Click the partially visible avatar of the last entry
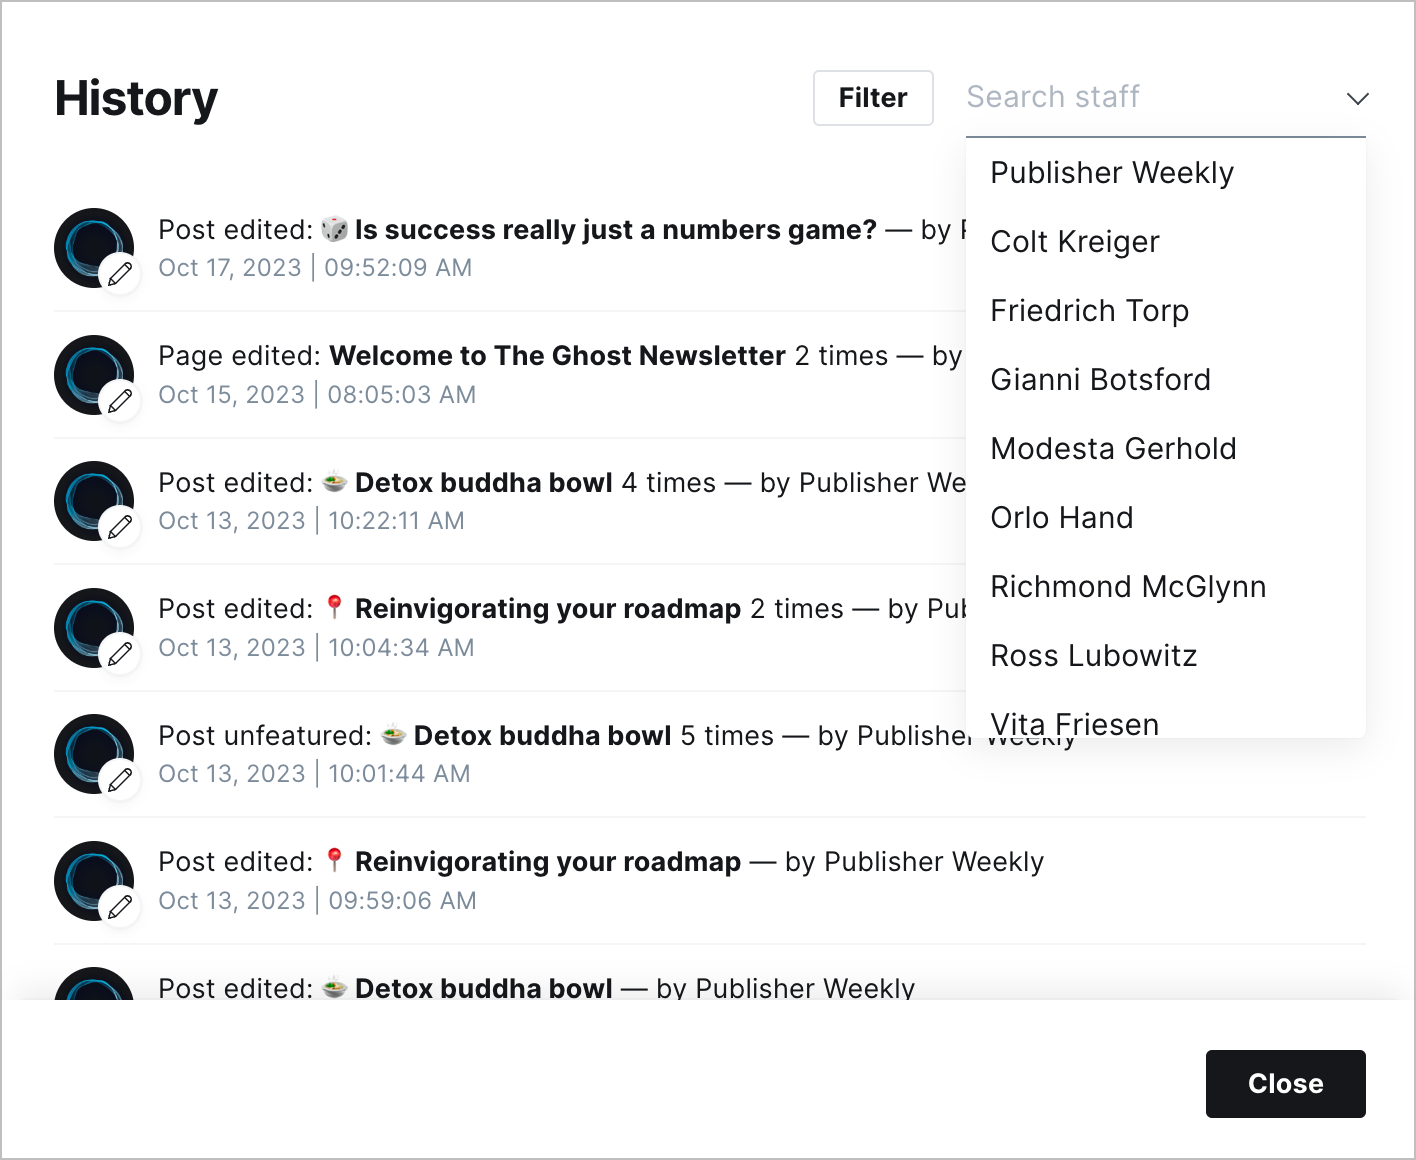This screenshot has width=1416, height=1160. click(x=94, y=984)
